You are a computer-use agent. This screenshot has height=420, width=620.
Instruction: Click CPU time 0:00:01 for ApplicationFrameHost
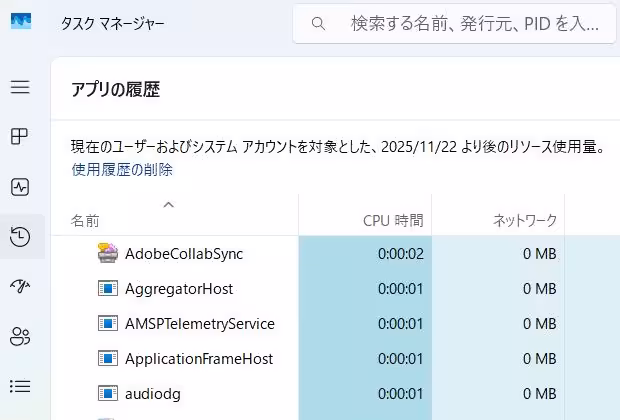point(401,359)
